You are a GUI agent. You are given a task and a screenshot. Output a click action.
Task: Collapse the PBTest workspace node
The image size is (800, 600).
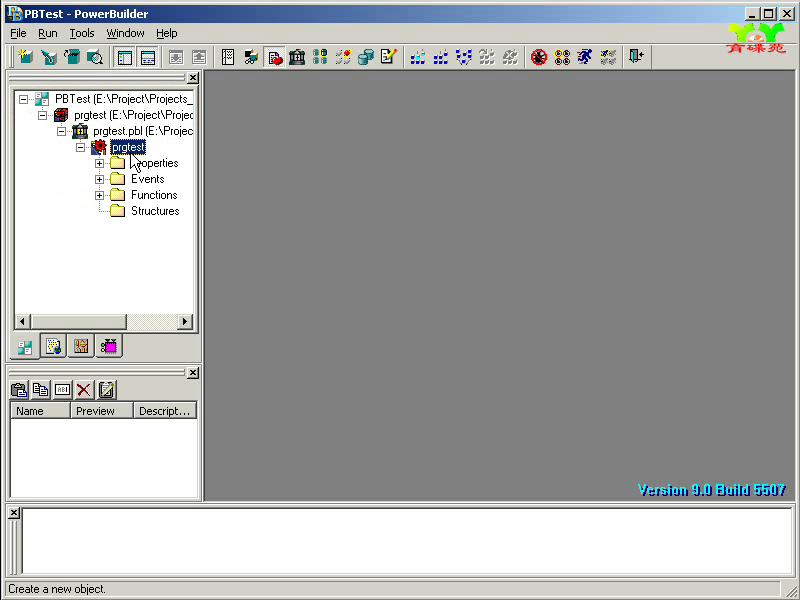[23, 99]
